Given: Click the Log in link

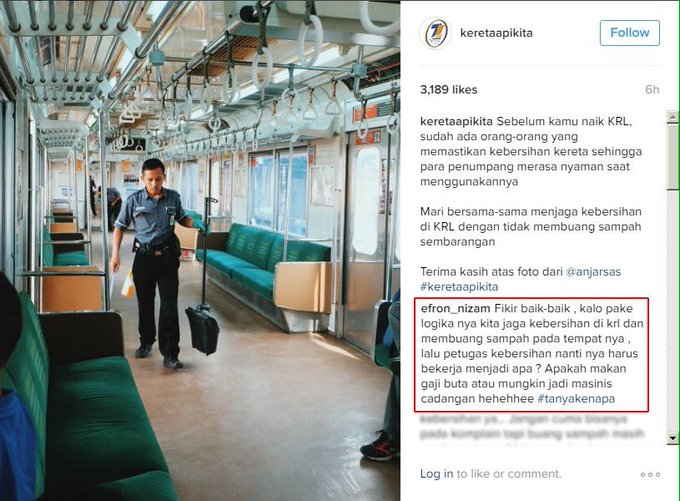Looking at the screenshot, I should [x=436, y=474].
